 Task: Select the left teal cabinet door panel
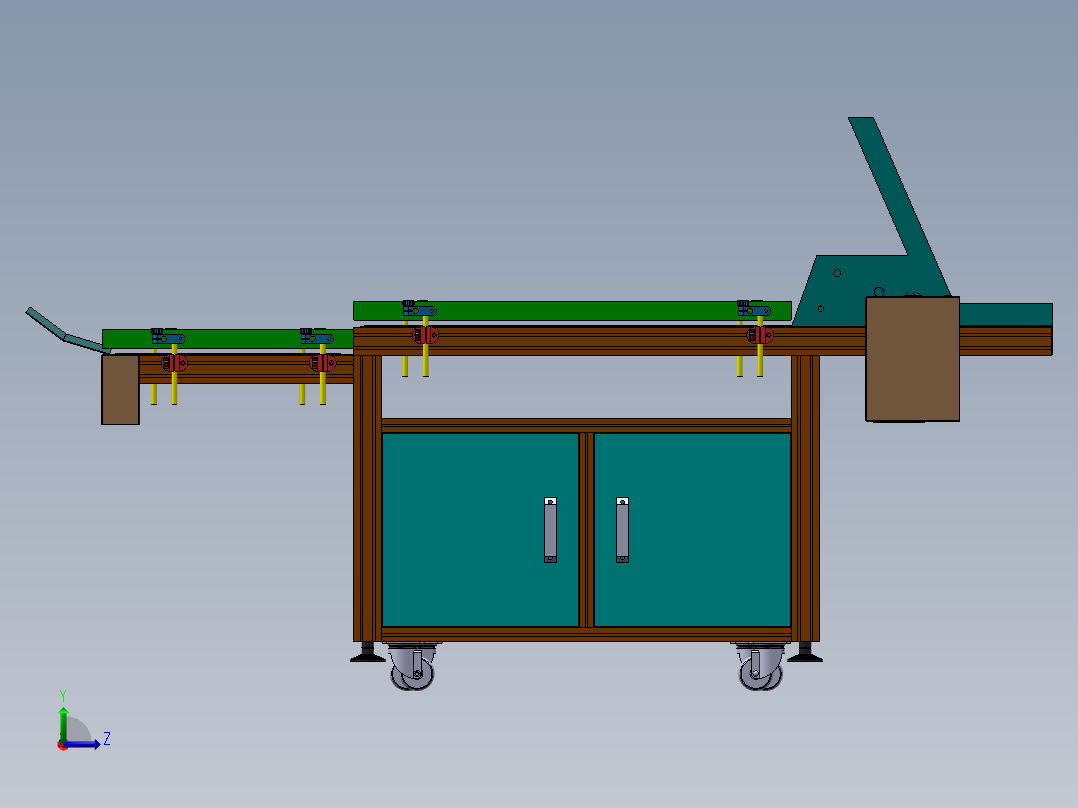pyautogui.click(x=480, y=529)
